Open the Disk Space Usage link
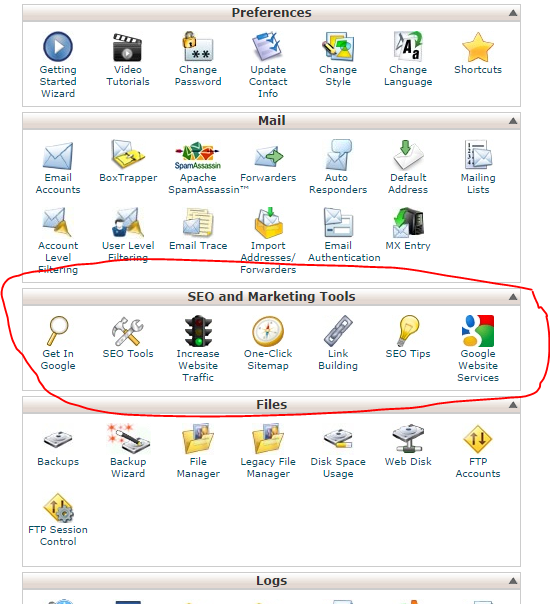The width and height of the screenshot is (550, 604). tap(338, 468)
